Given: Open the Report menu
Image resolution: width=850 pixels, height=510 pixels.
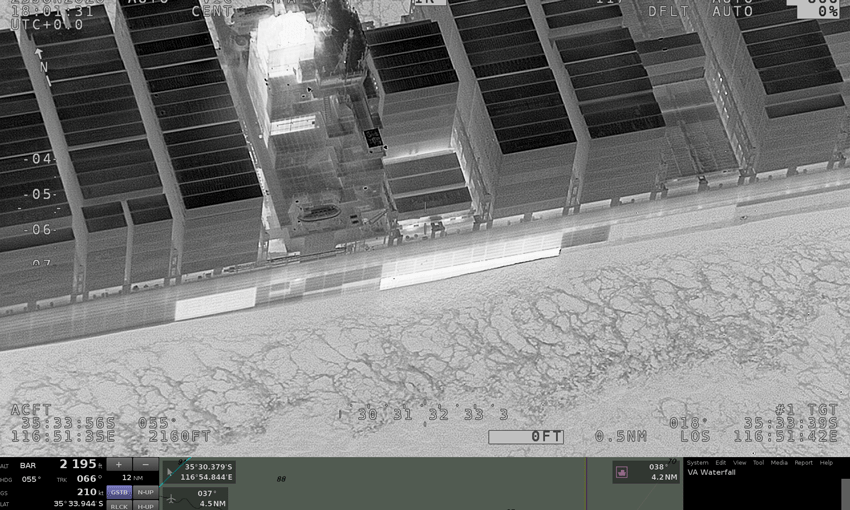Looking at the screenshot, I should point(803,463).
